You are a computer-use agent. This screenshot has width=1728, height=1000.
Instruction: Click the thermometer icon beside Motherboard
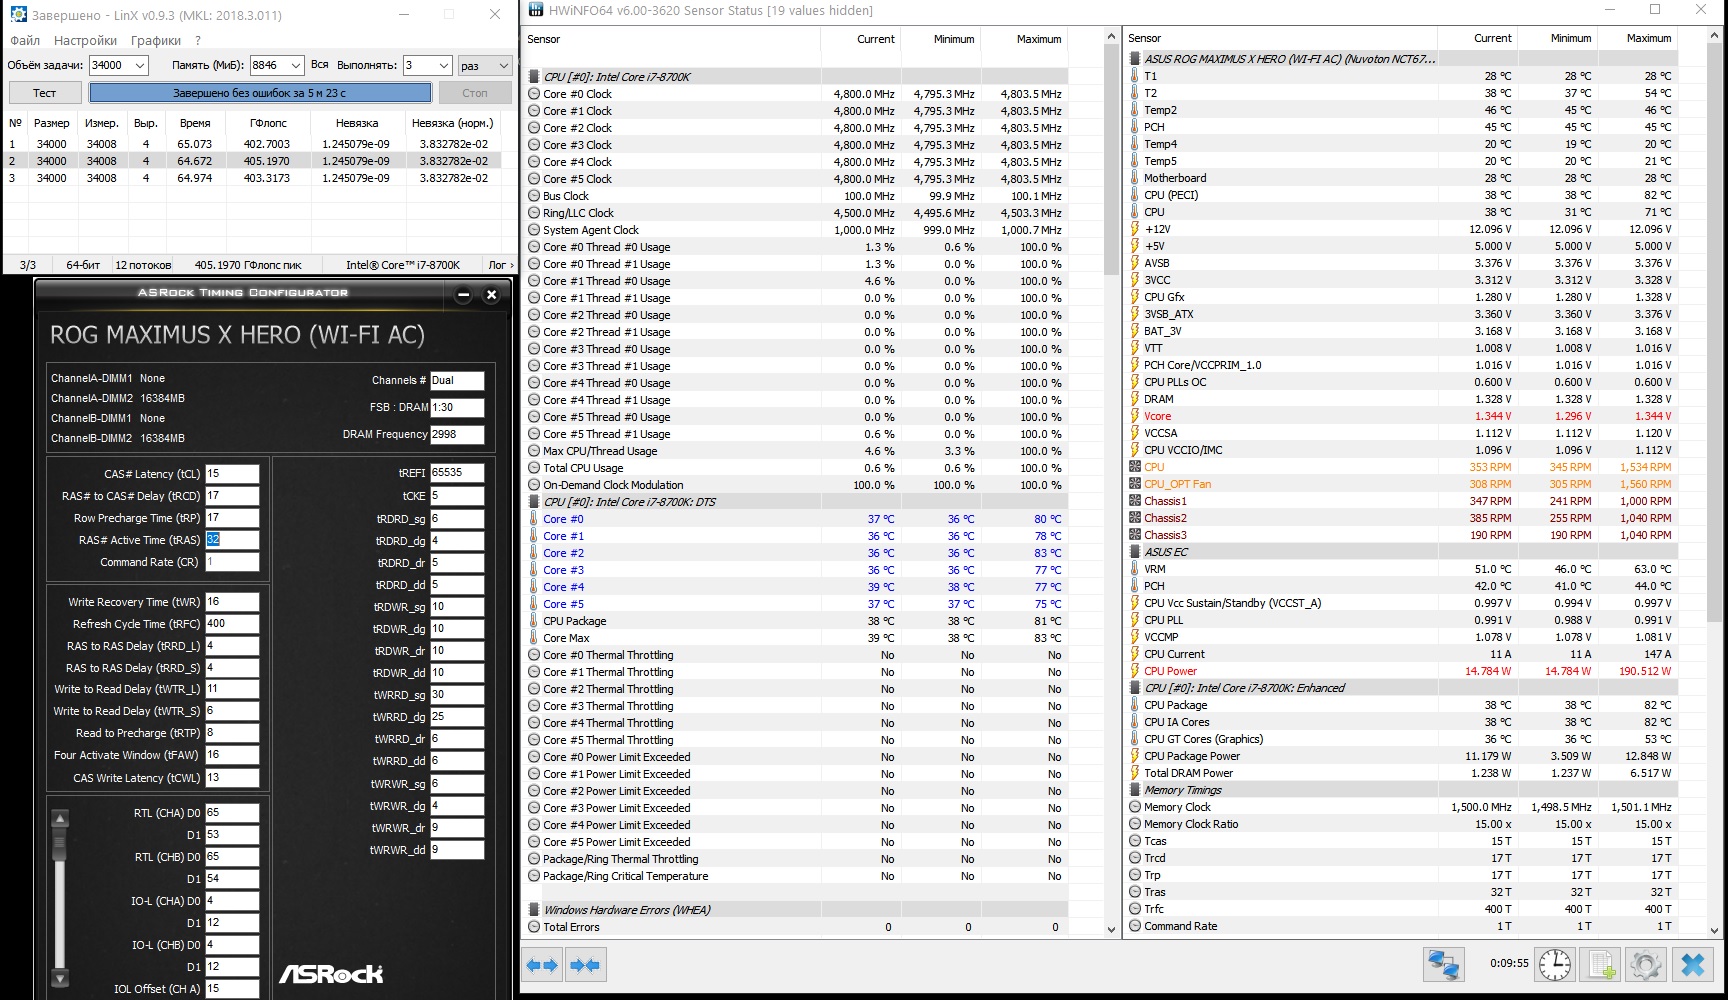(x=1135, y=178)
